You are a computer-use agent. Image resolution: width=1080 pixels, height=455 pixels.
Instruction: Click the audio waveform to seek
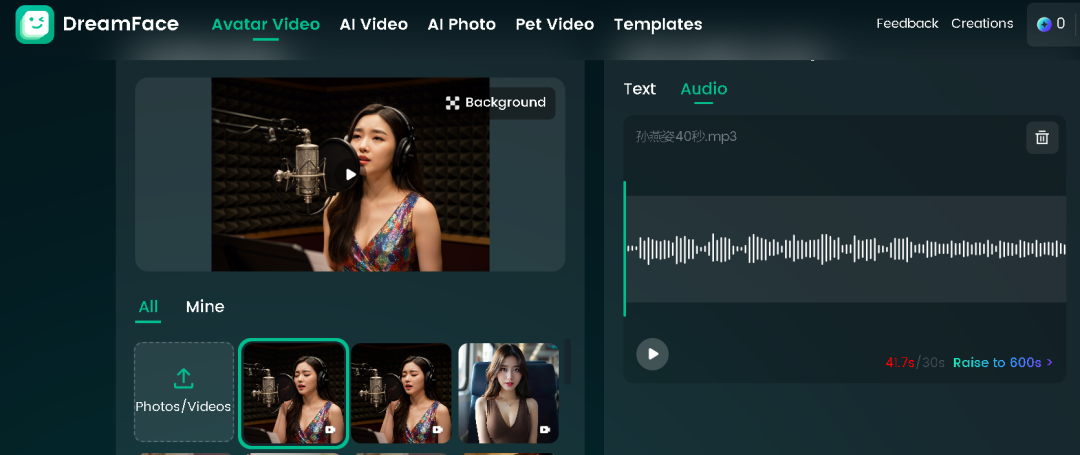tap(845, 249)
